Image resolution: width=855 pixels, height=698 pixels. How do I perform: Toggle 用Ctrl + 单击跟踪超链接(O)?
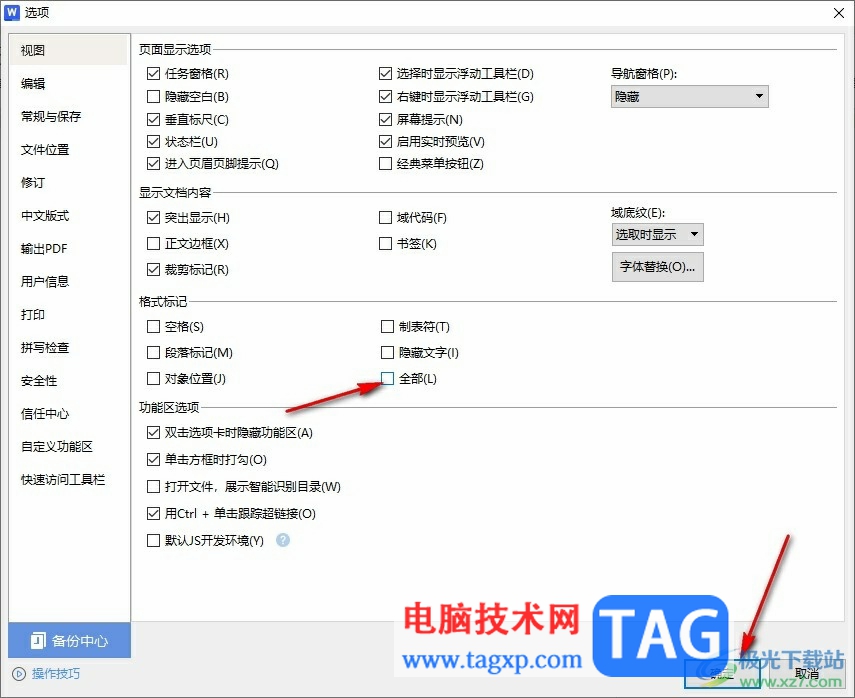153,513
